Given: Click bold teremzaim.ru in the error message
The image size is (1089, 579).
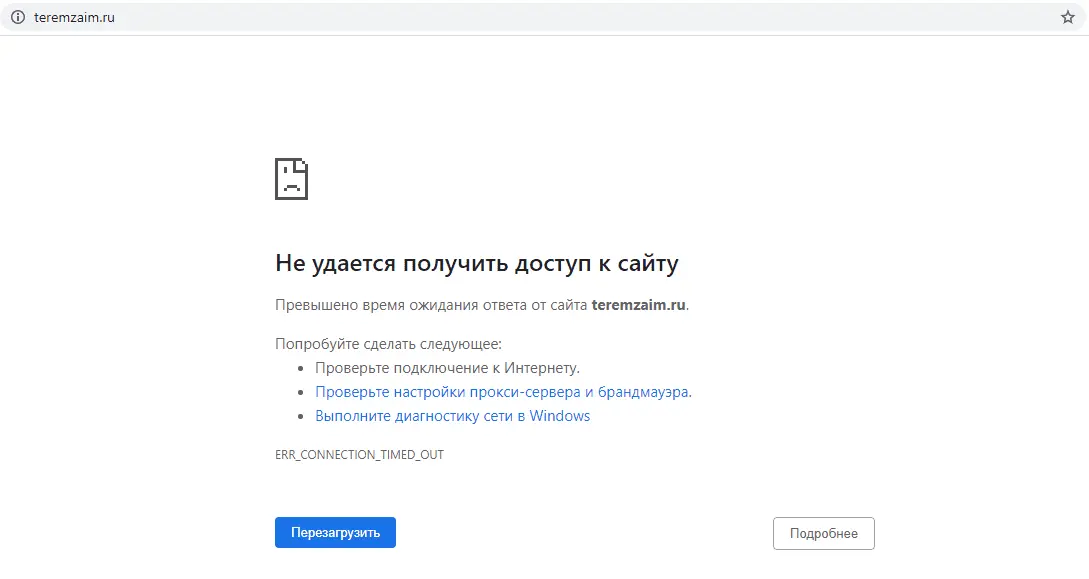Looking at the screenshot, I should (638, 304).
